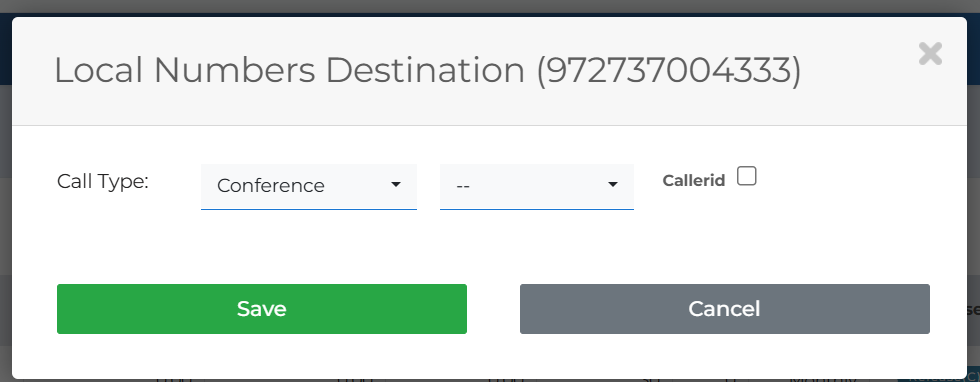Cancel the destination changes
Screen dimensions: 980x382
(725, 309)
